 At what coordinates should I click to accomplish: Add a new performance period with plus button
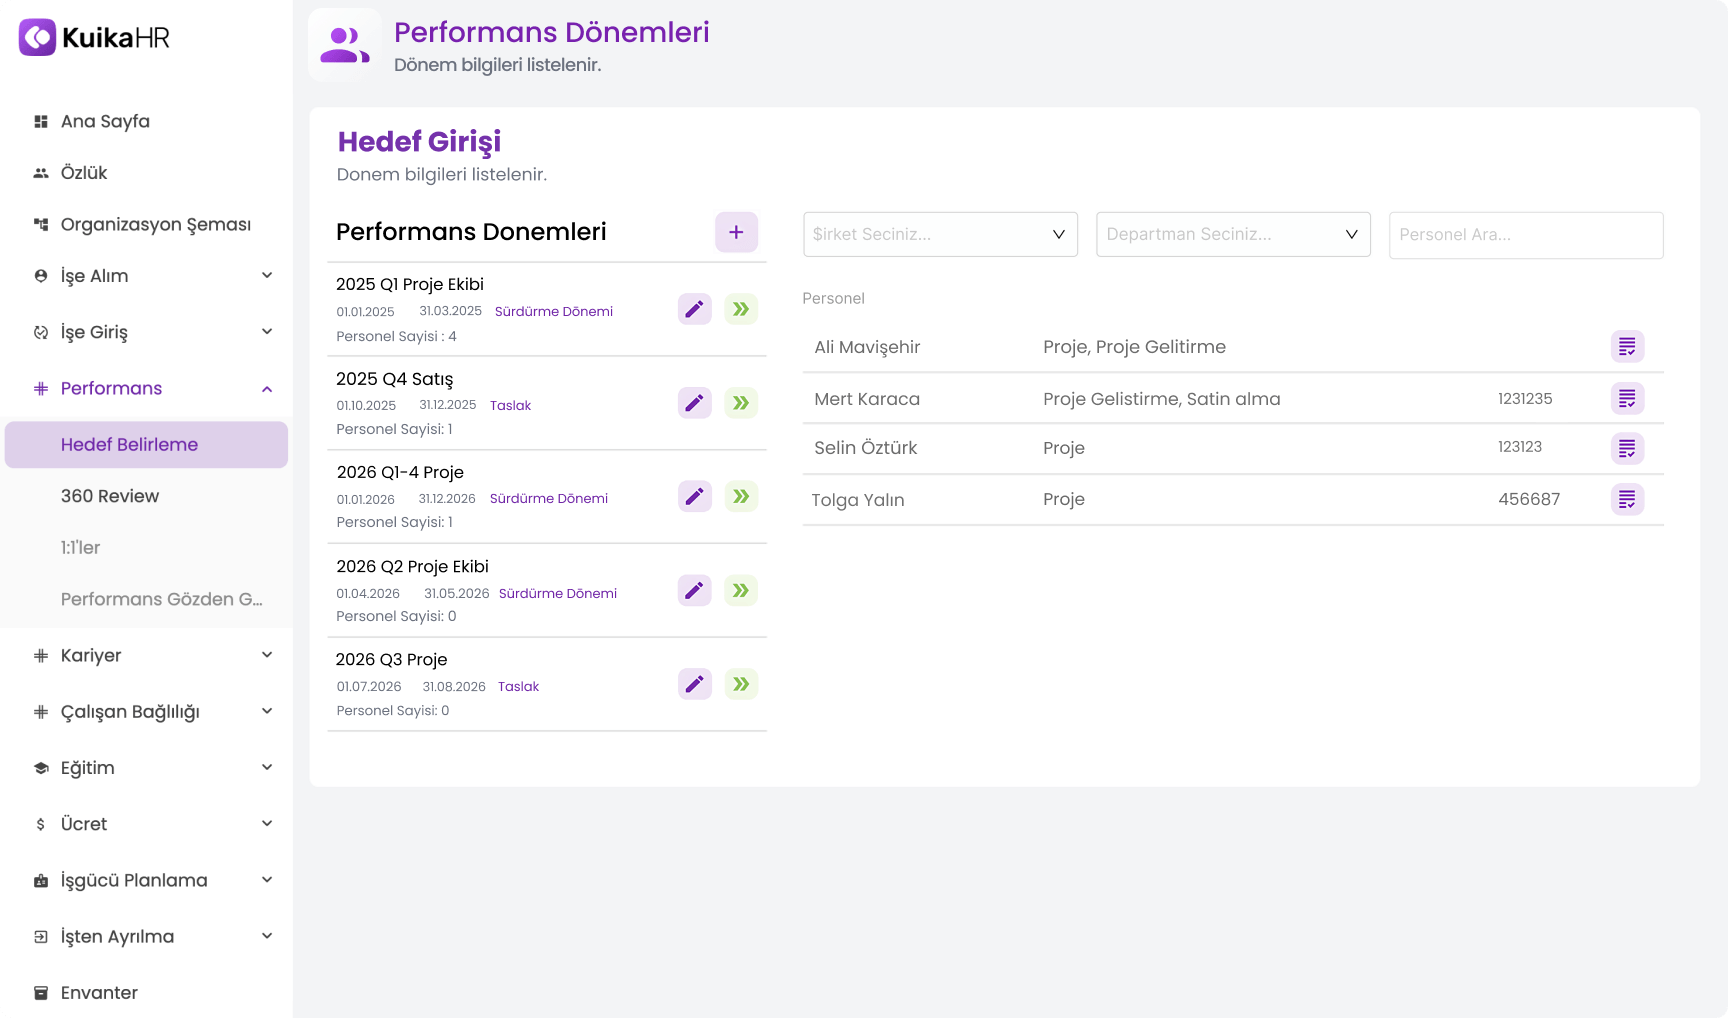(736, 231)
